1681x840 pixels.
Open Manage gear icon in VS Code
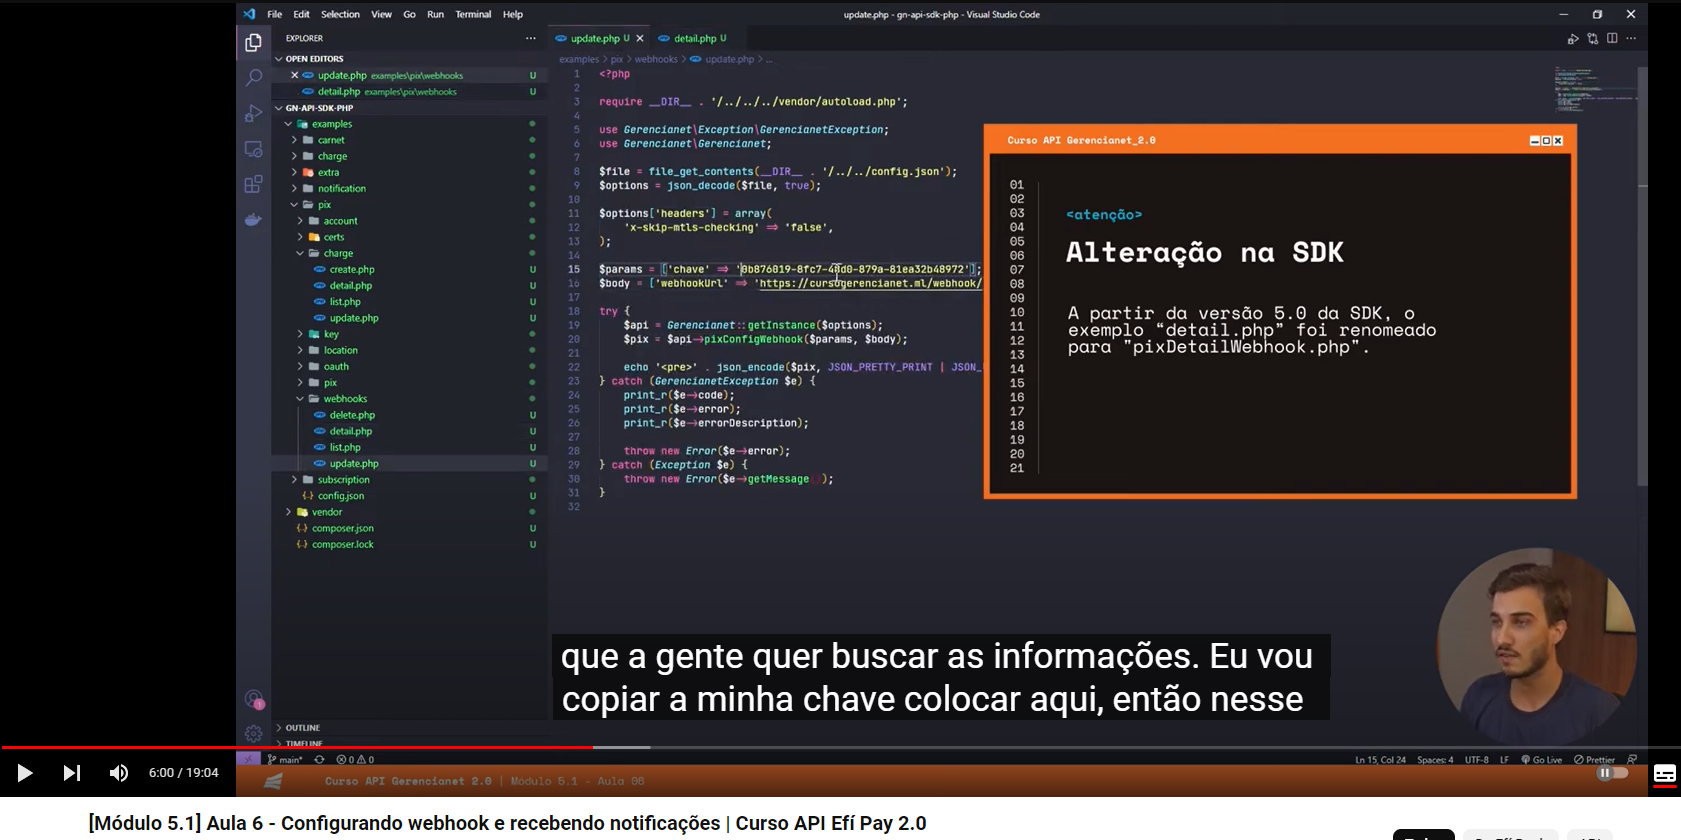coord(253,733)
